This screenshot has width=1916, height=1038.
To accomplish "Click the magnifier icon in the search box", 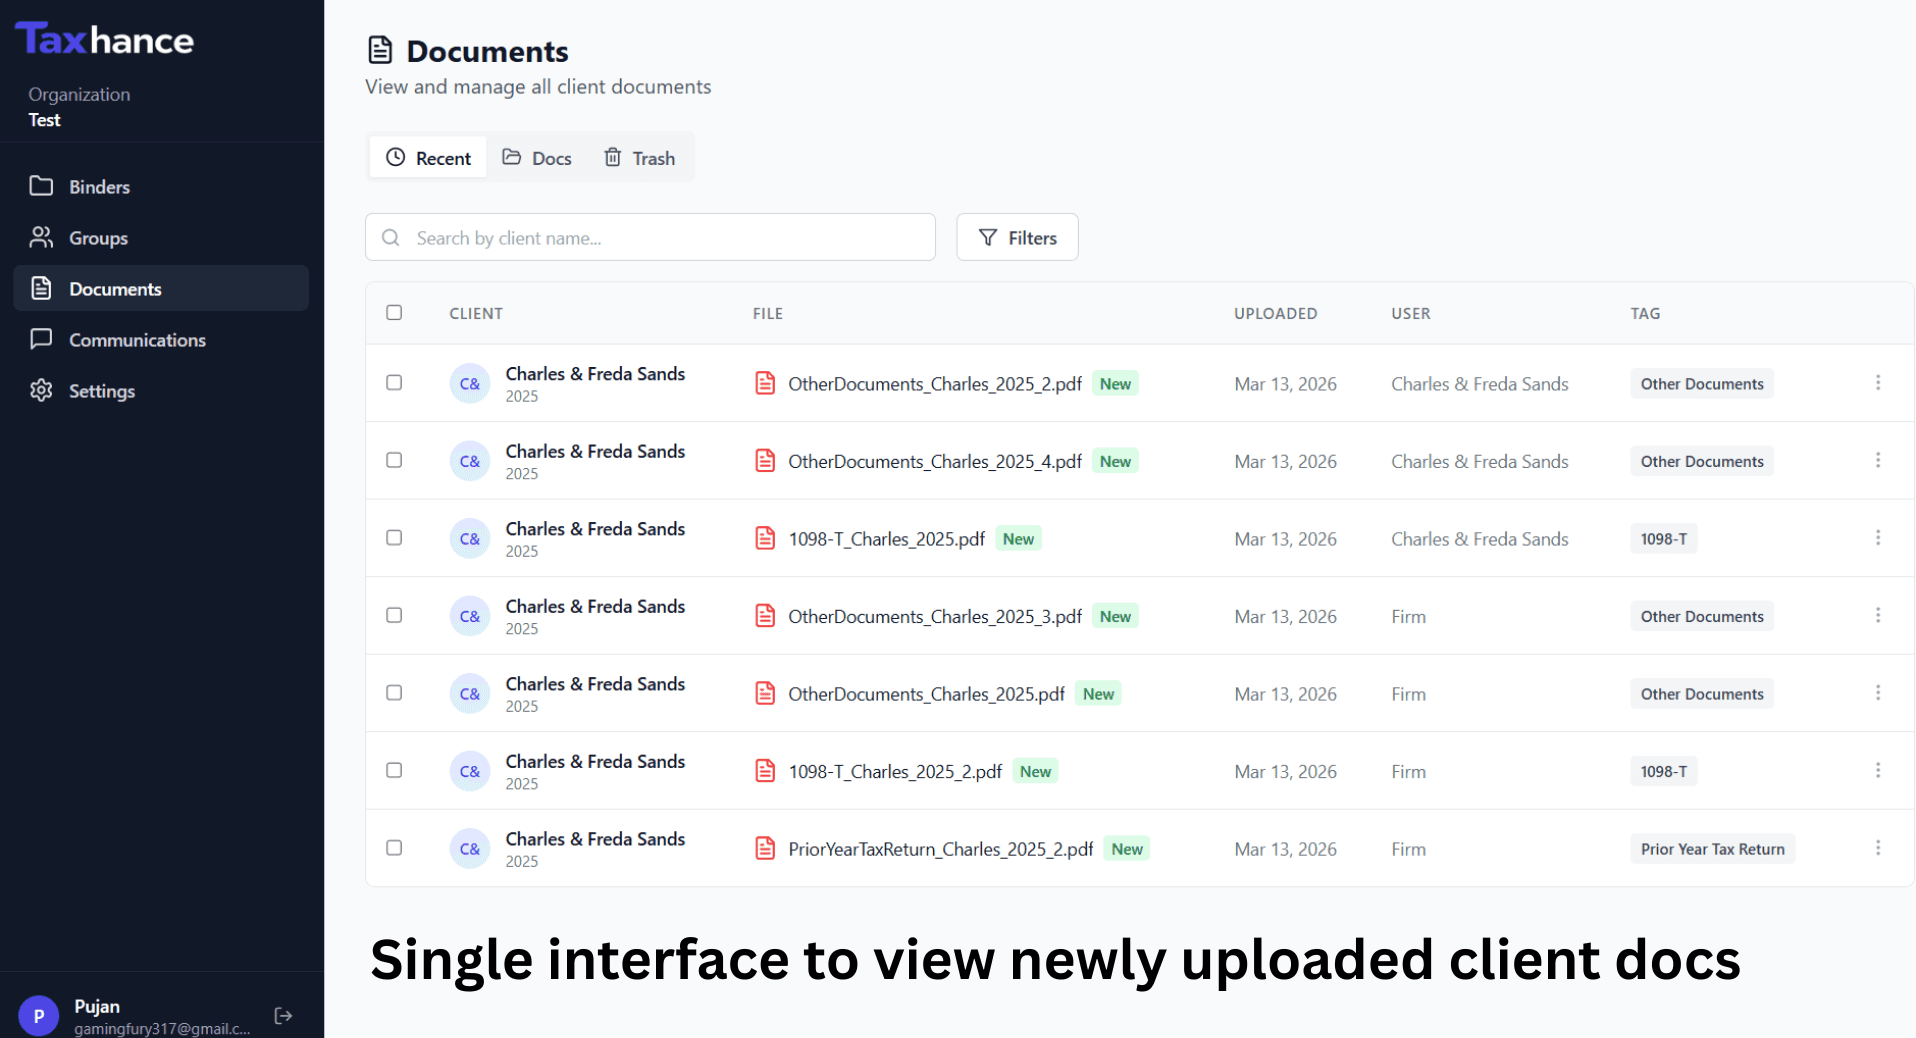I will coord(391,237).
